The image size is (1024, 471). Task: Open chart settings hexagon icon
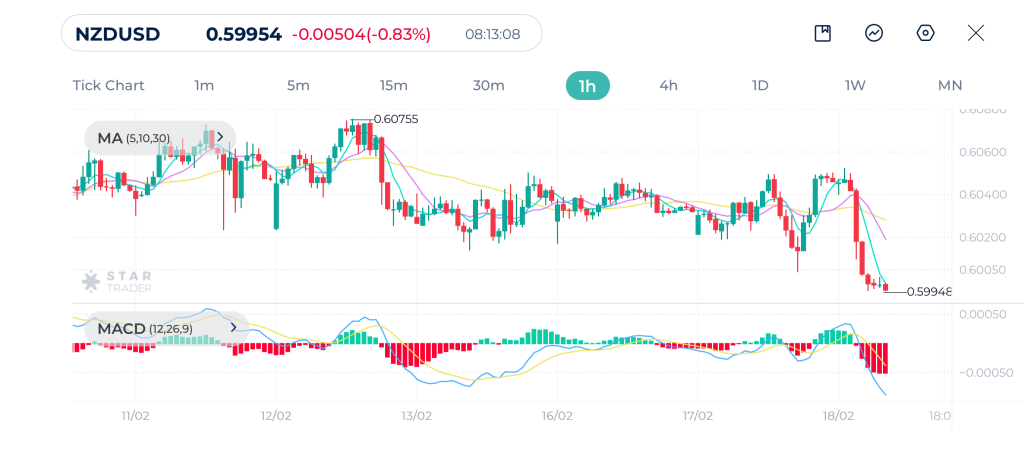(925, 33)
